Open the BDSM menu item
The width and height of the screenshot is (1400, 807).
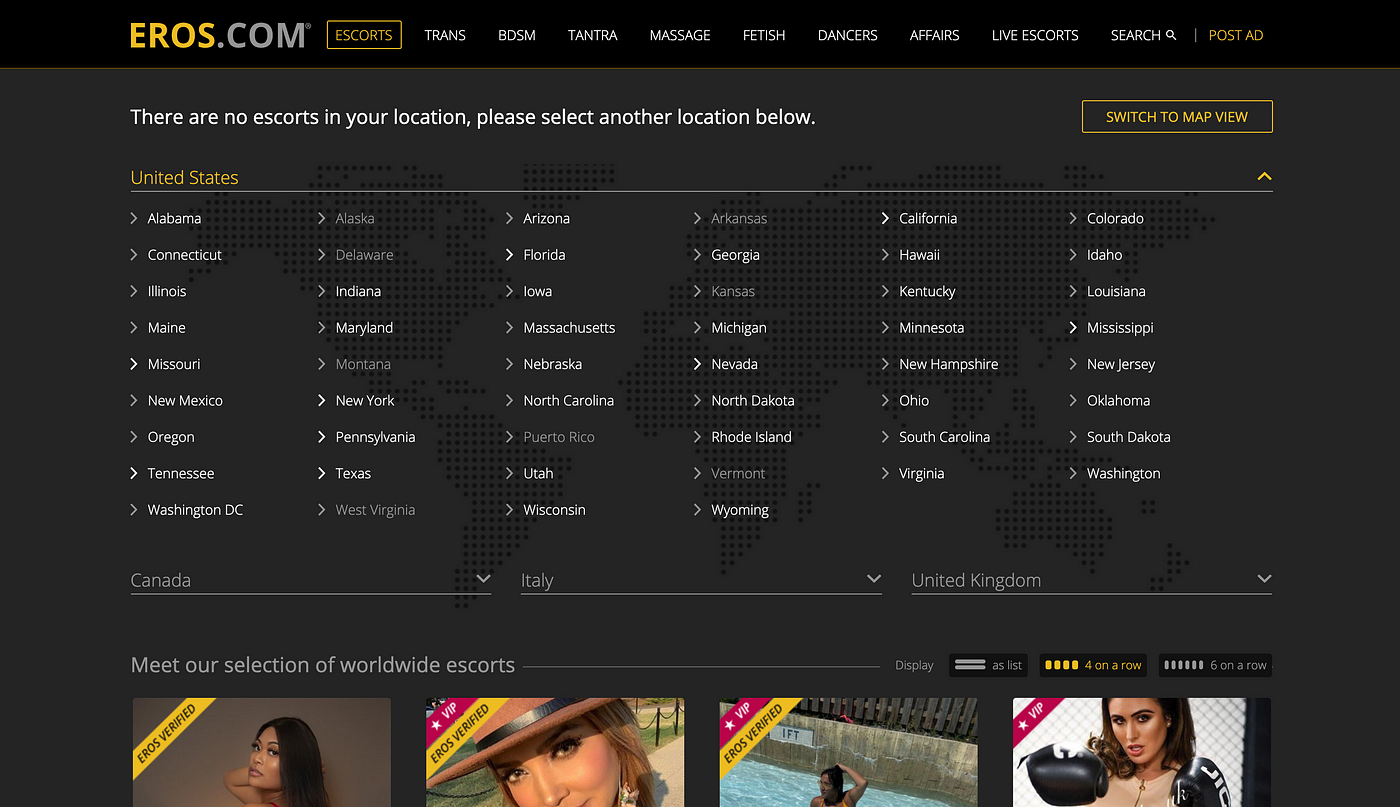pos(517,35)
